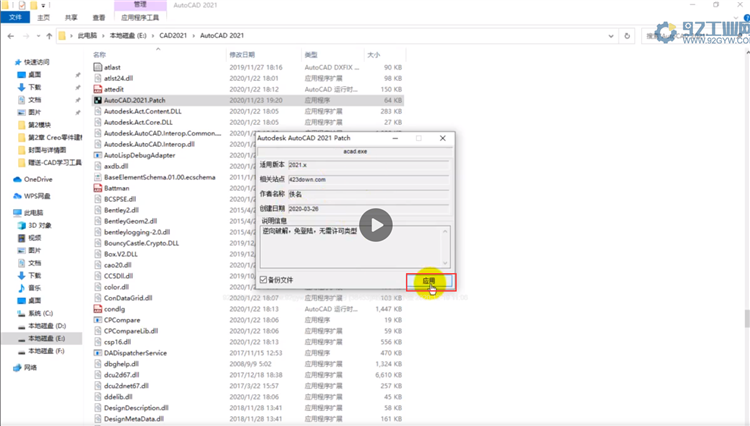Click the 音乐 note icon in sidebar
The image size is (750, 426).
click(22, 288)
